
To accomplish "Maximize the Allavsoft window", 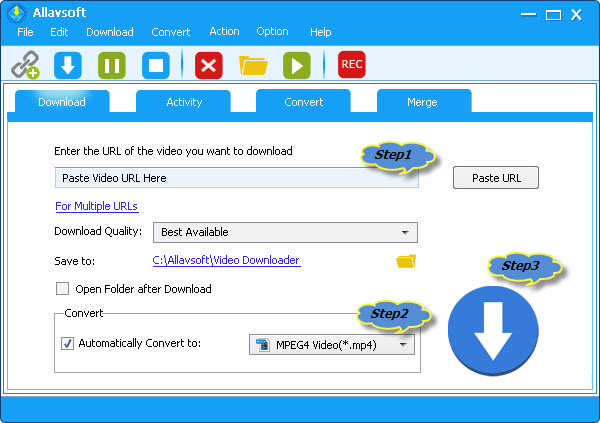I will (553, 15).
